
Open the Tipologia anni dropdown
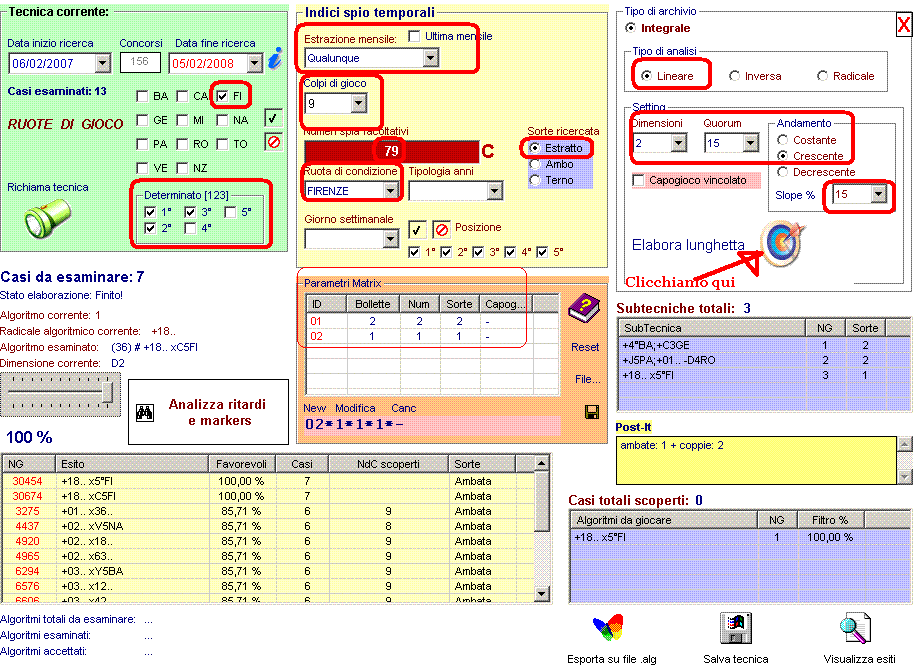494,191
